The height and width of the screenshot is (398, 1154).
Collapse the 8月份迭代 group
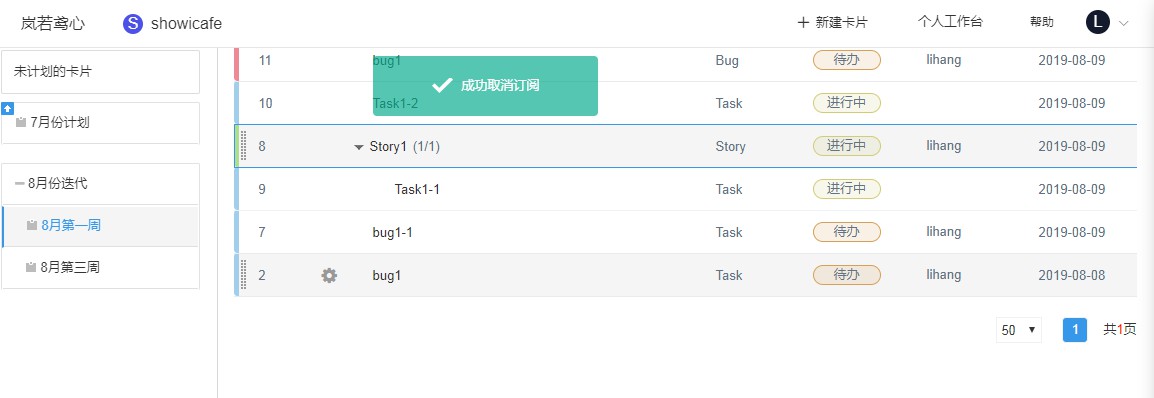pyautogui.click(x=19, y=184)
